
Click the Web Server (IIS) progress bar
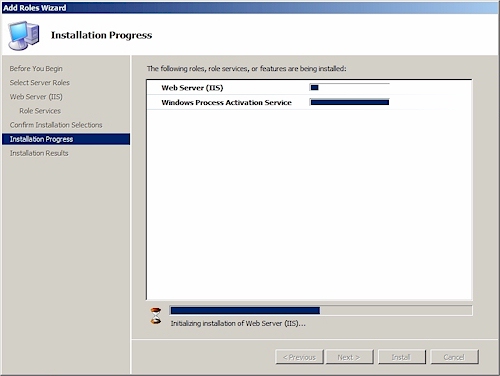coord(349,88)
